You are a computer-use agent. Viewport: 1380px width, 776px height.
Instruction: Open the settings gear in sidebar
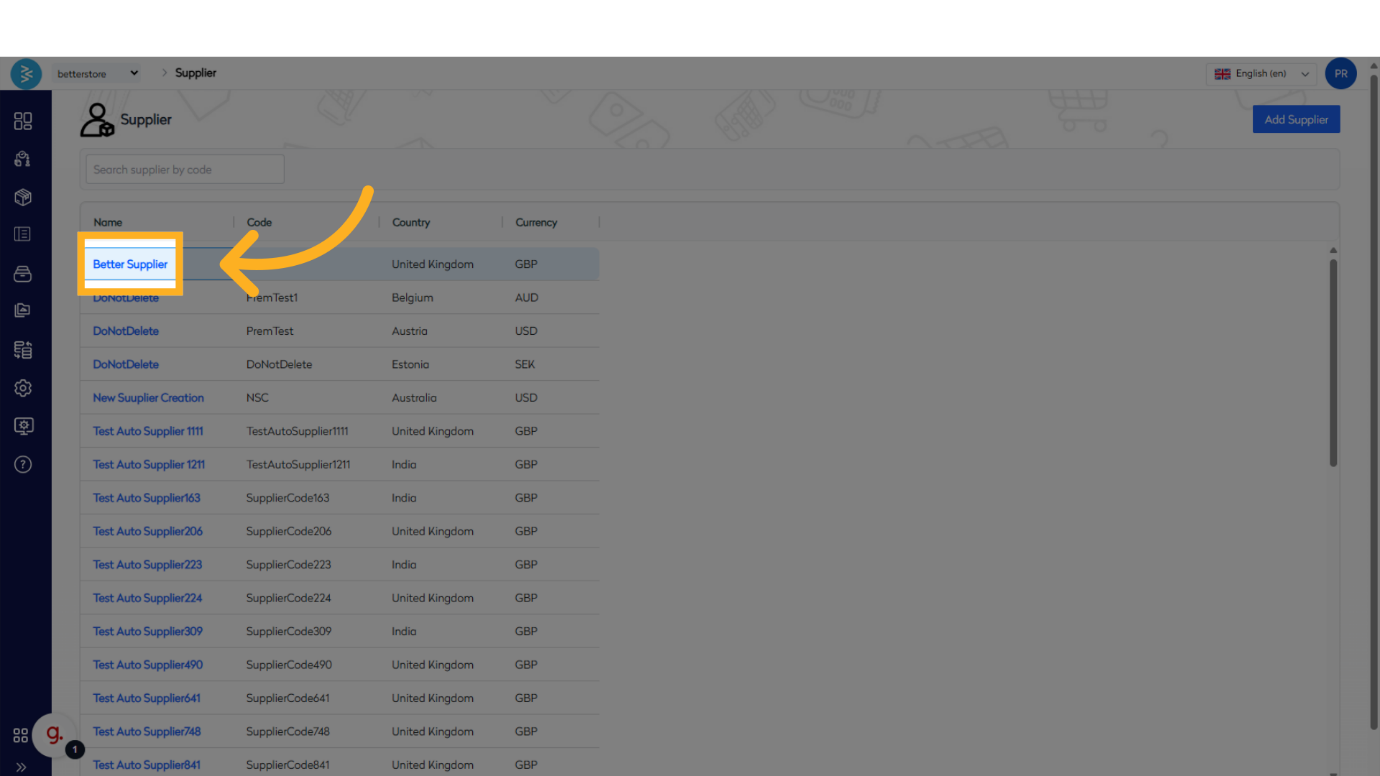click(x=23, y=388)
